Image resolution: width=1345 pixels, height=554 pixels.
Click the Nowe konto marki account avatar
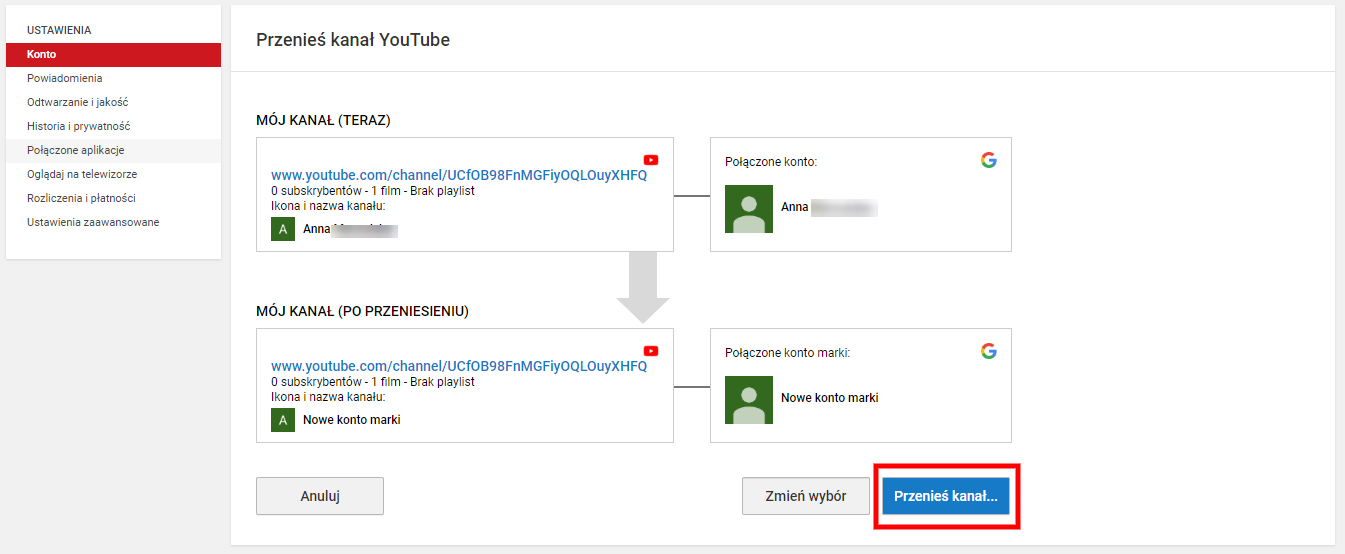[x=749, y=400]
